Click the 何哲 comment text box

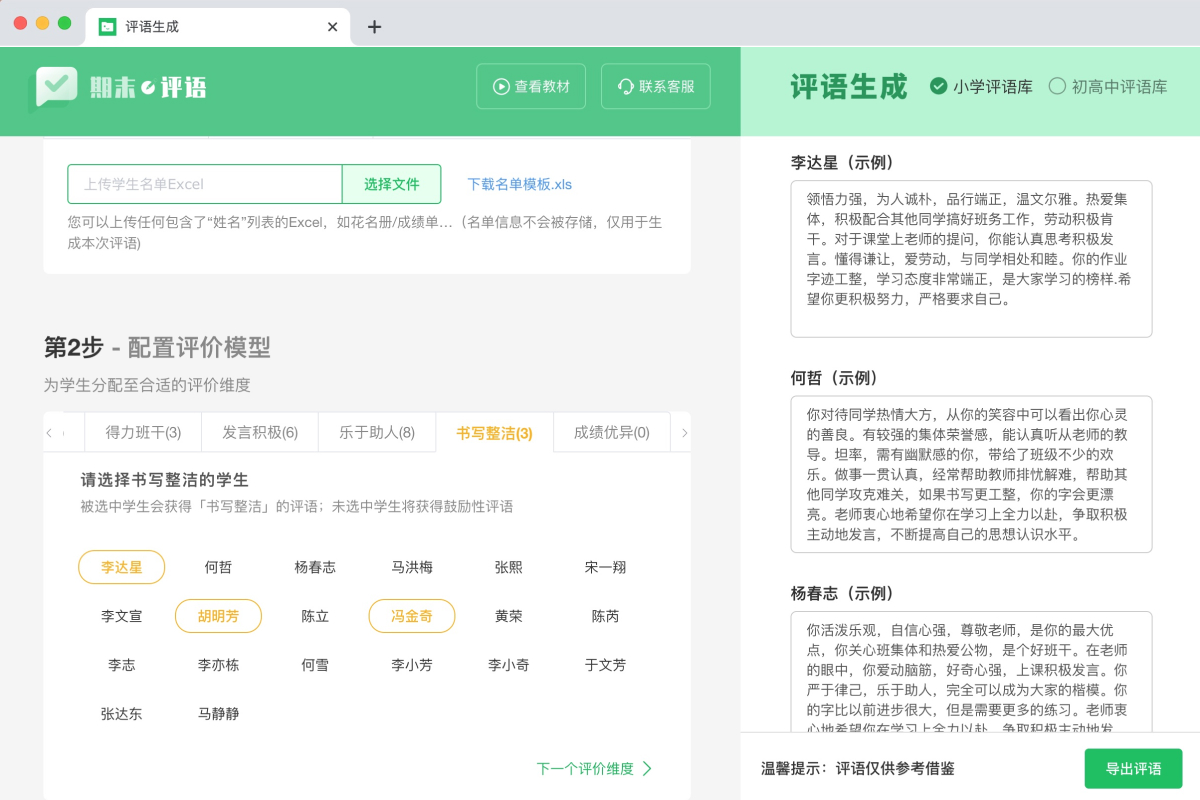tap(971, 474)
